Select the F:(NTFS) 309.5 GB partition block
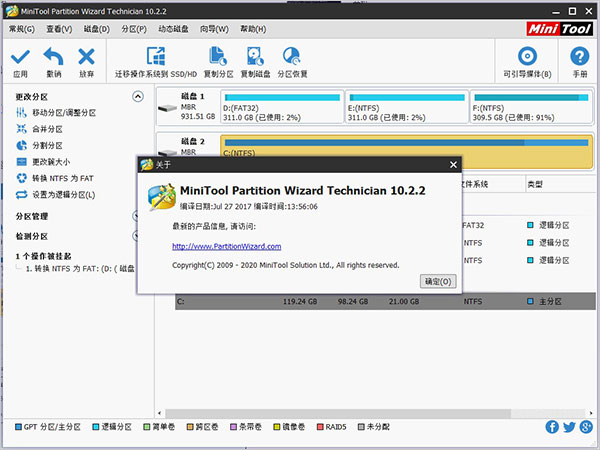 tap(531, 107)
